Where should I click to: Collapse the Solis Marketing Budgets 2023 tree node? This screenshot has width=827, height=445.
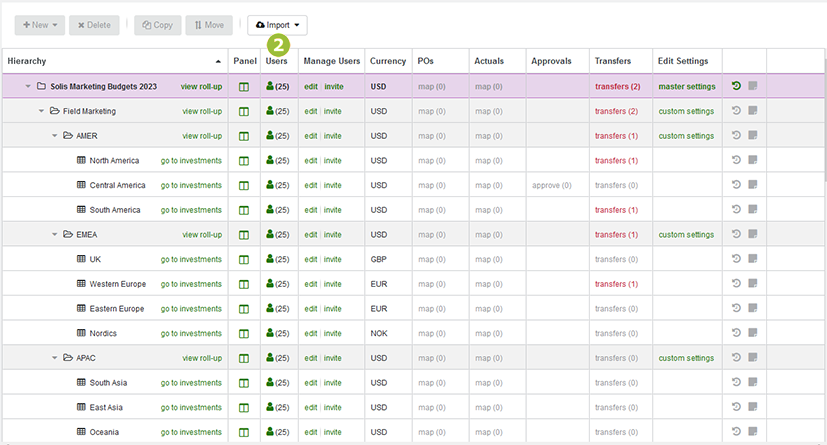[x=28, y=86]
